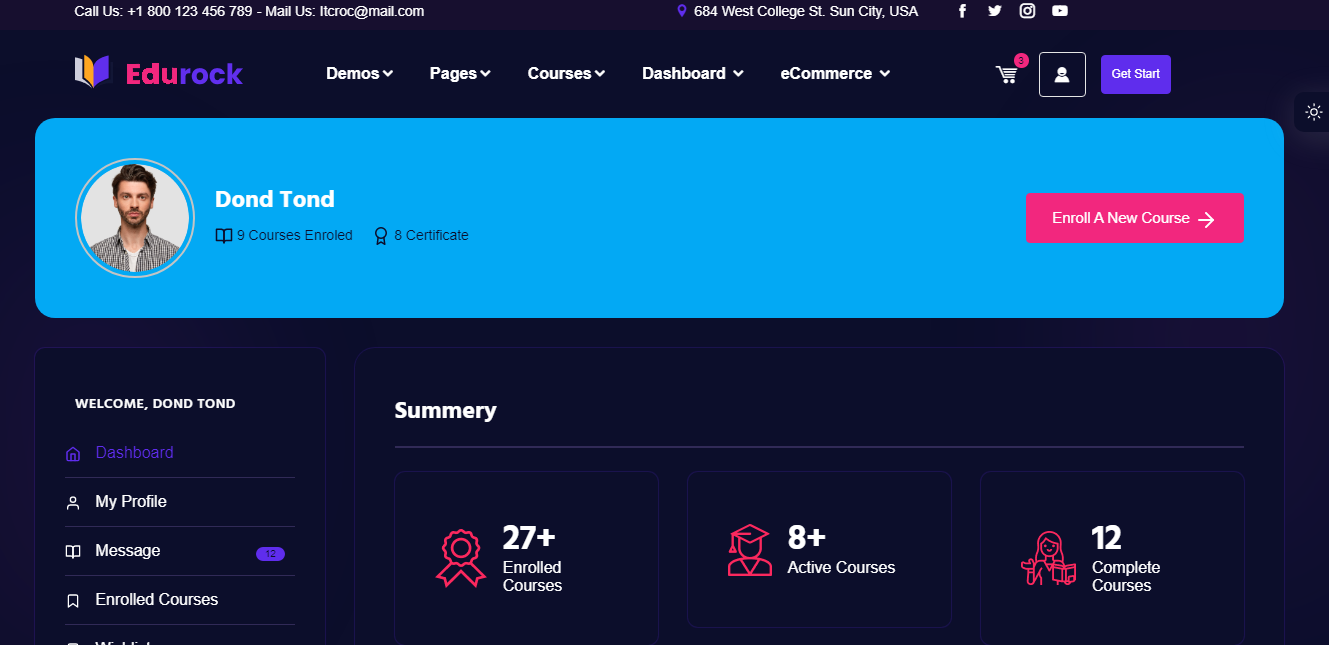Click the user account icon button
The image size is (1329, 645).
[1062, 75]
